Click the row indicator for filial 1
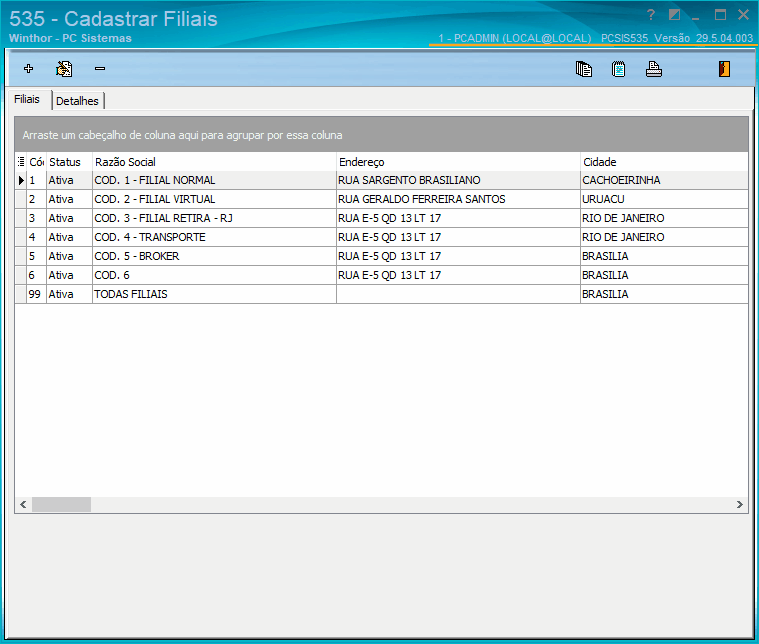Screen dimensions: 759x644 [21, 180]
